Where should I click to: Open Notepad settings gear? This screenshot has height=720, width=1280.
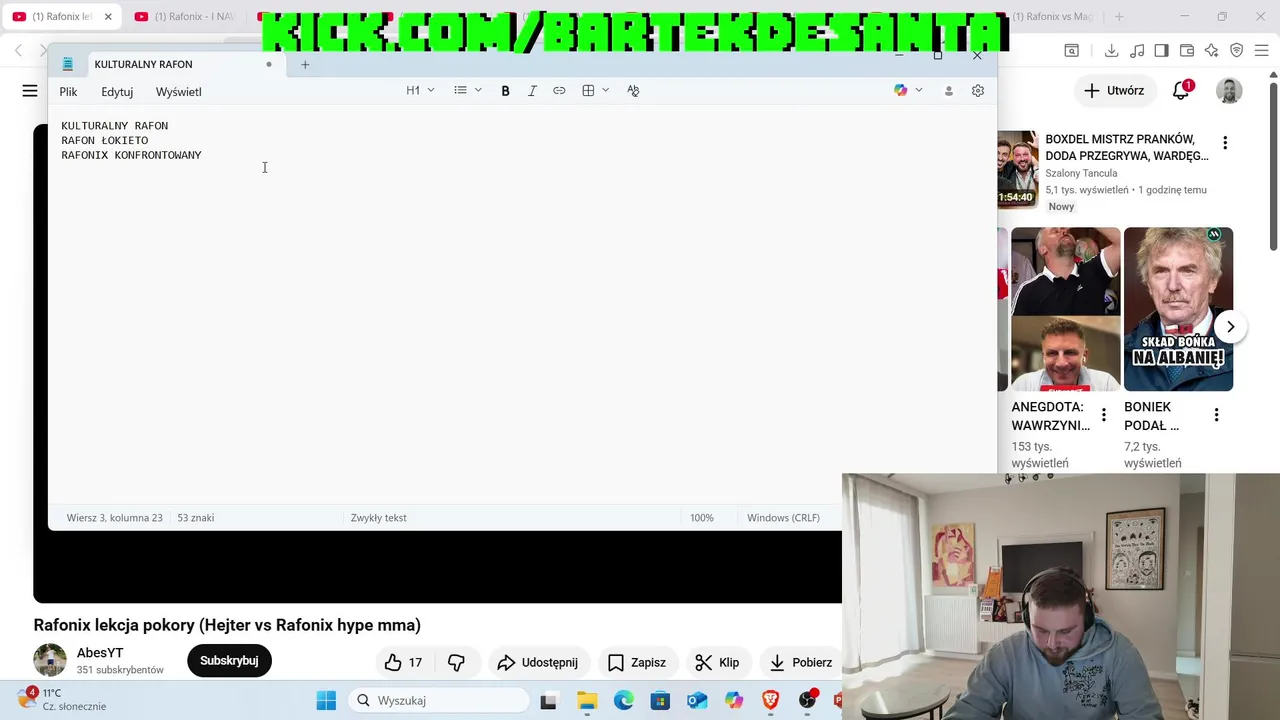pyautogui.click(x=978, y=91)
